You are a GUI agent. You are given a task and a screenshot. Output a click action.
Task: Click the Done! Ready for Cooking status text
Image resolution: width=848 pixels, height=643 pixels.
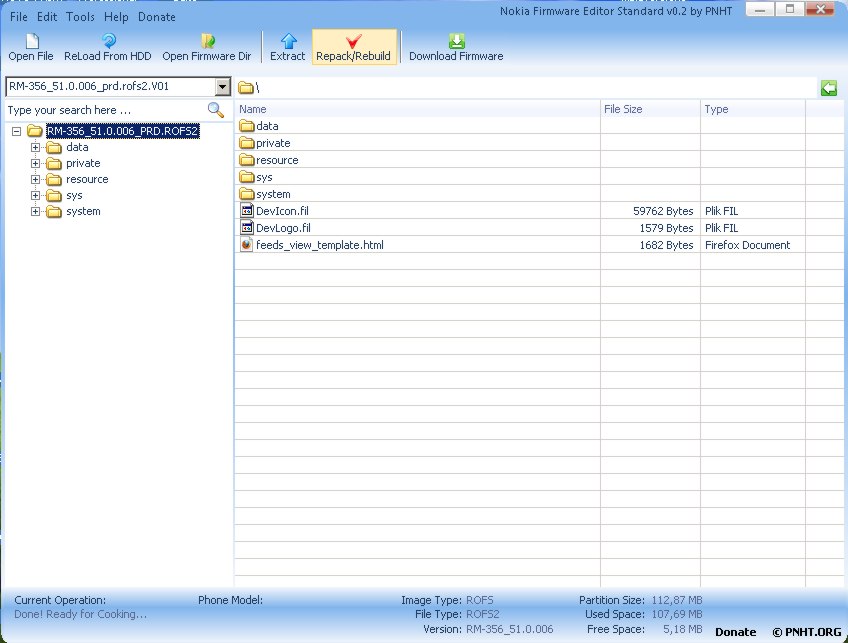coord(81,614)
